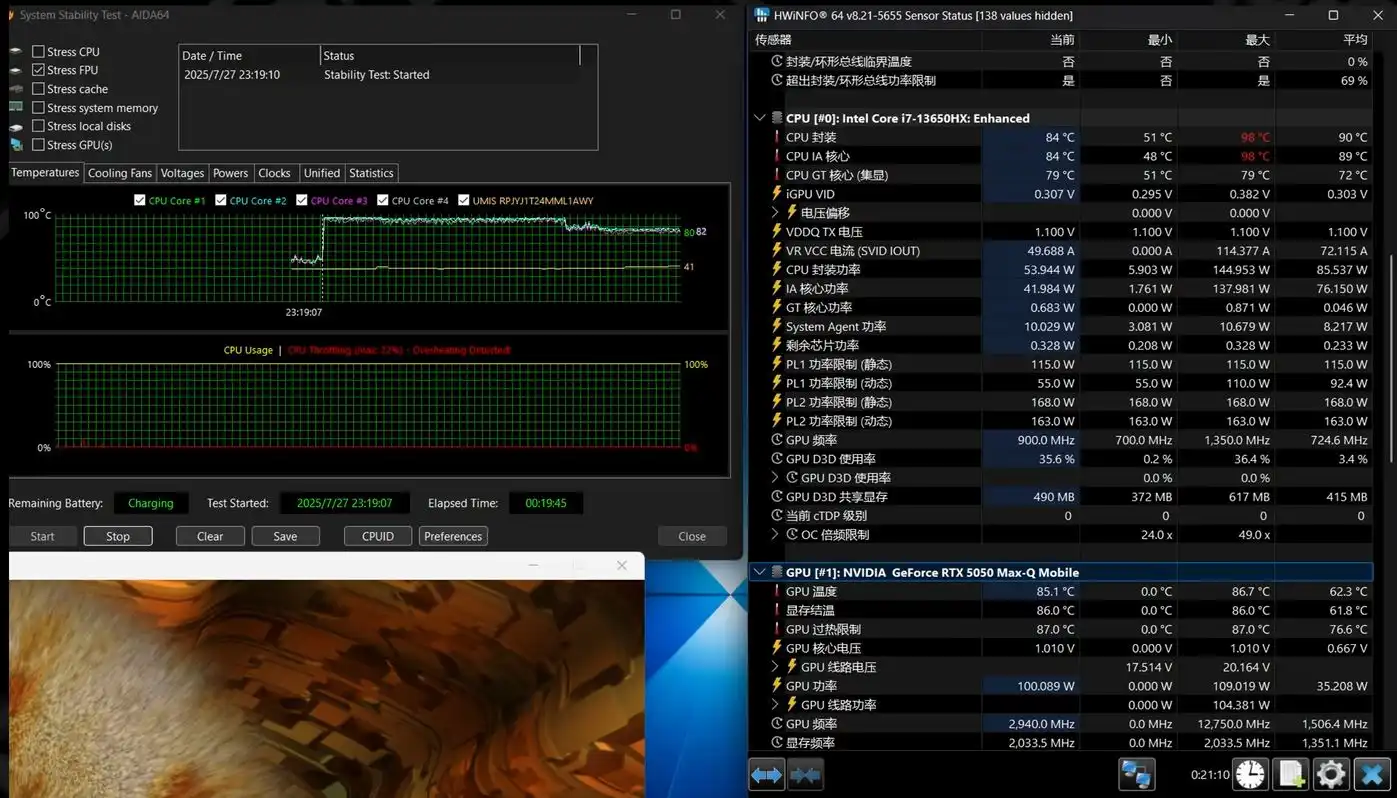This screenshot has height=798, width=1397.
Task: Expand the OC 倍频限制 row
Action: (x=776, y=535)
